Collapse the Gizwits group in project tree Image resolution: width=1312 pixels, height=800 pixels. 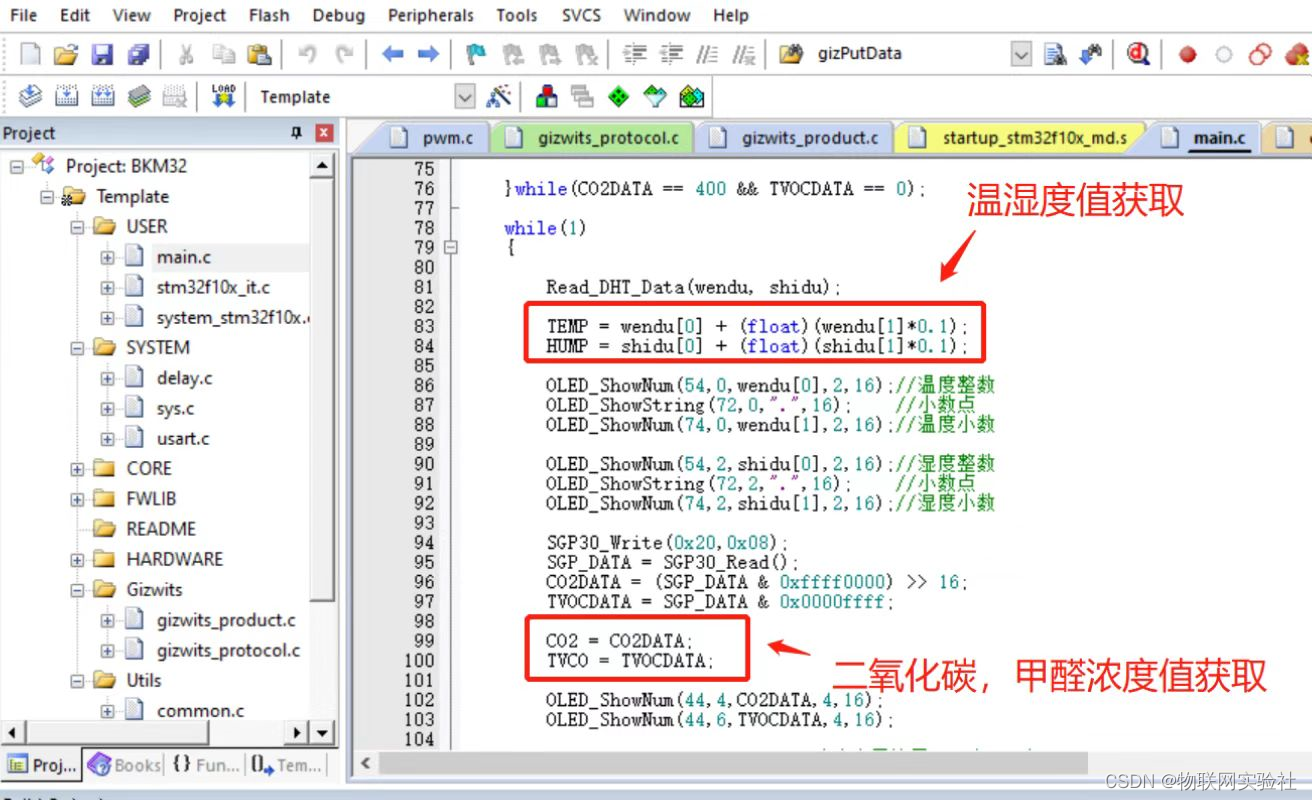click(x=77, y=590)
